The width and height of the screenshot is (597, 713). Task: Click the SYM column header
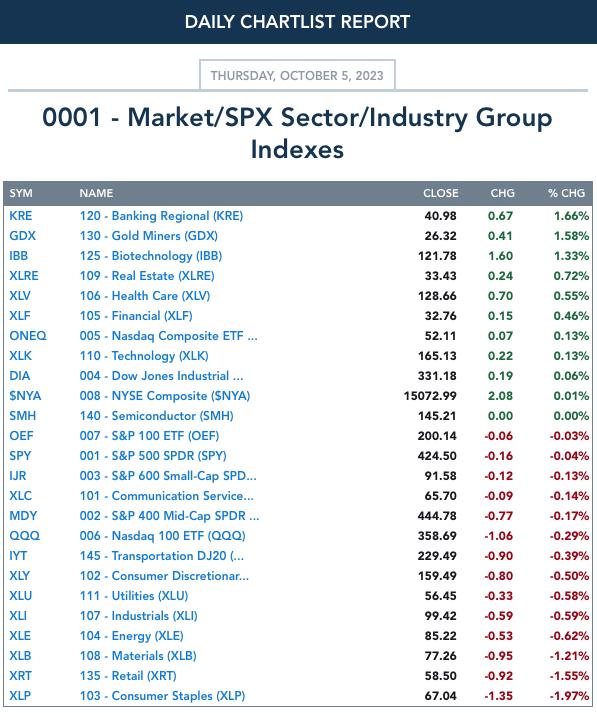coord(21,193)
